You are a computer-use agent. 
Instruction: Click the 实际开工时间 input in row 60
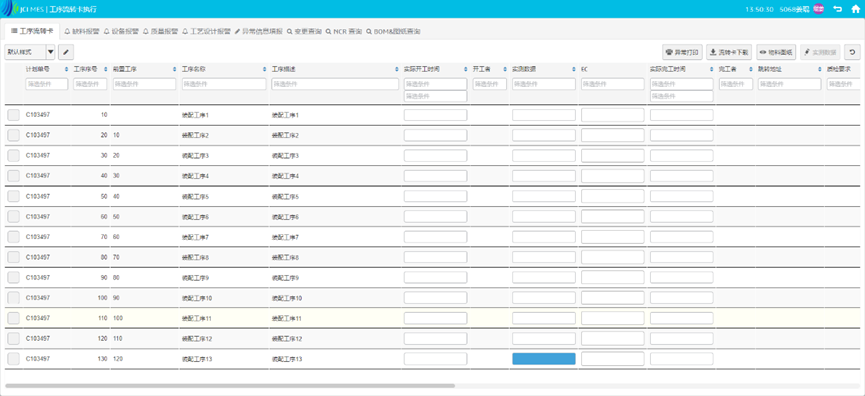coord(435,217)
